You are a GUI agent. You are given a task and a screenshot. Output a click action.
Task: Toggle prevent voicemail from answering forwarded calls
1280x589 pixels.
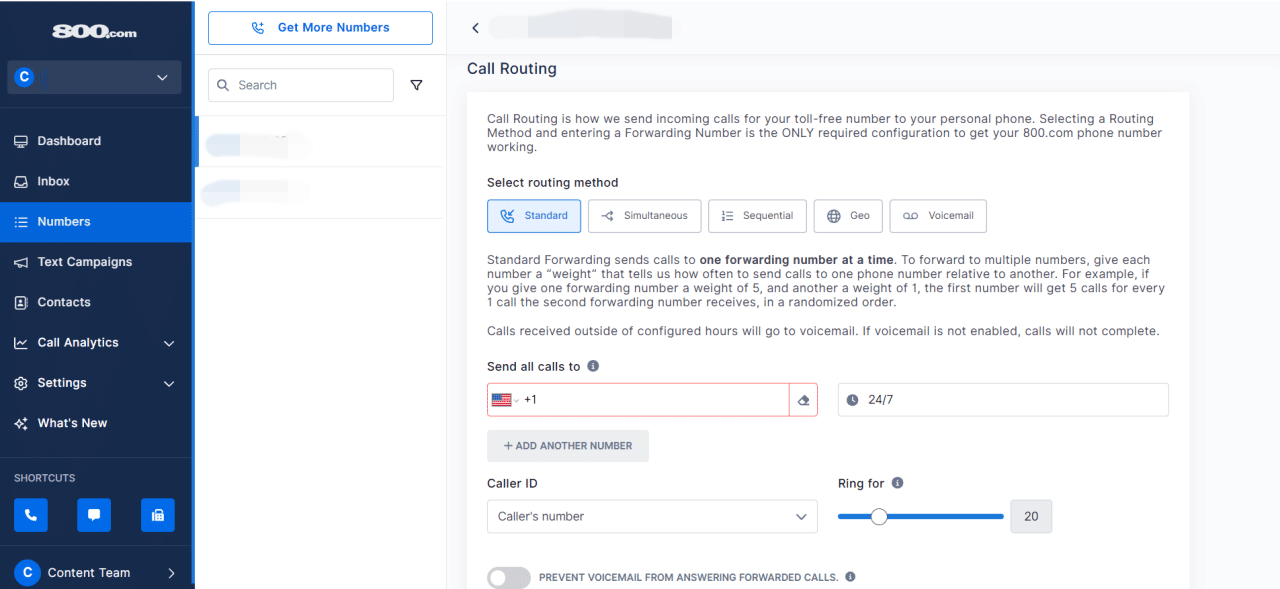(508, 577)
